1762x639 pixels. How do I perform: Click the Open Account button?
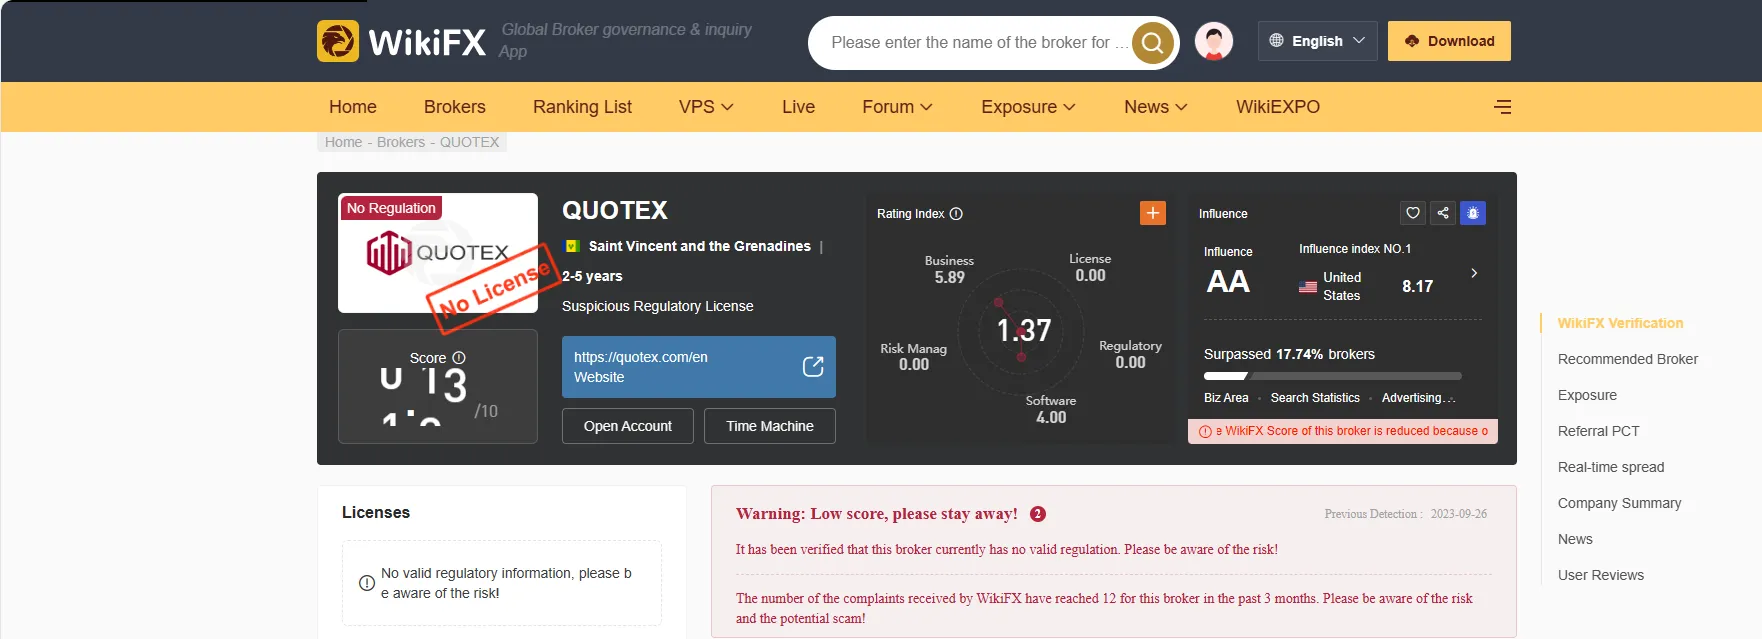628,426
